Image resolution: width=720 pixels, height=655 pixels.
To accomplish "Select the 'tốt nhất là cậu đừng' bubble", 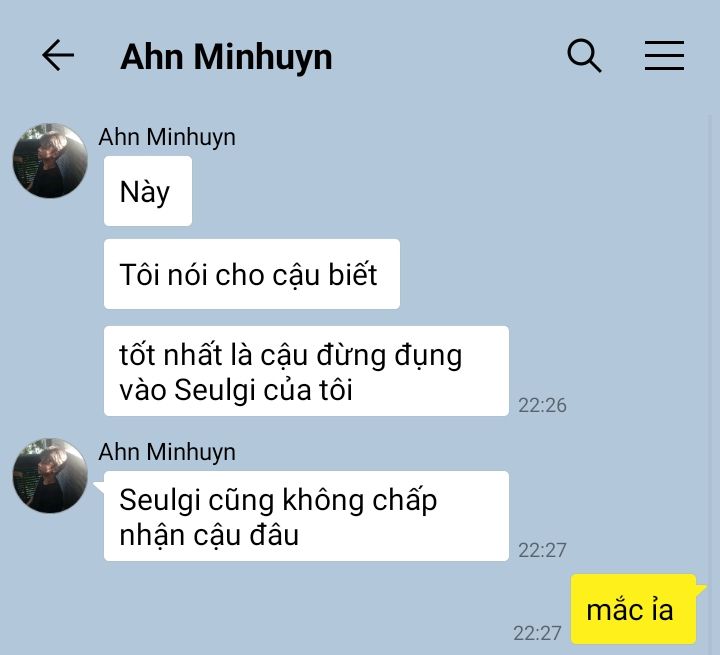I will pos(306,371).
